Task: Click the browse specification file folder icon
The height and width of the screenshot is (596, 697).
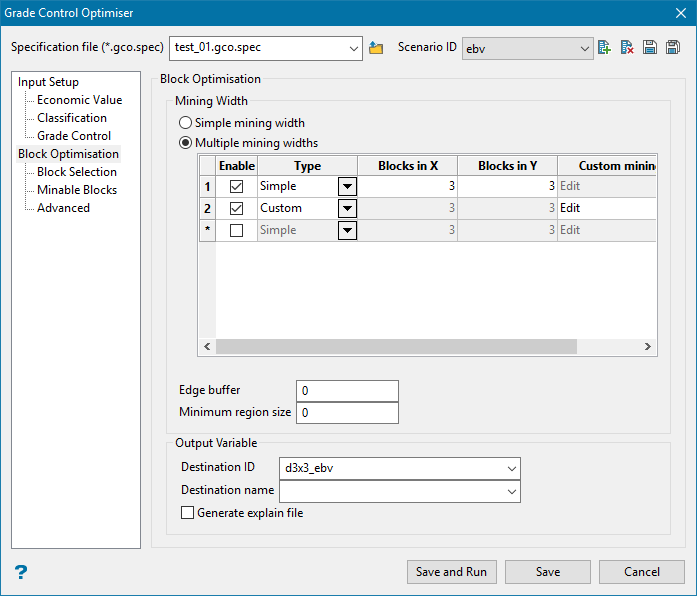Action: click(376, 48)
